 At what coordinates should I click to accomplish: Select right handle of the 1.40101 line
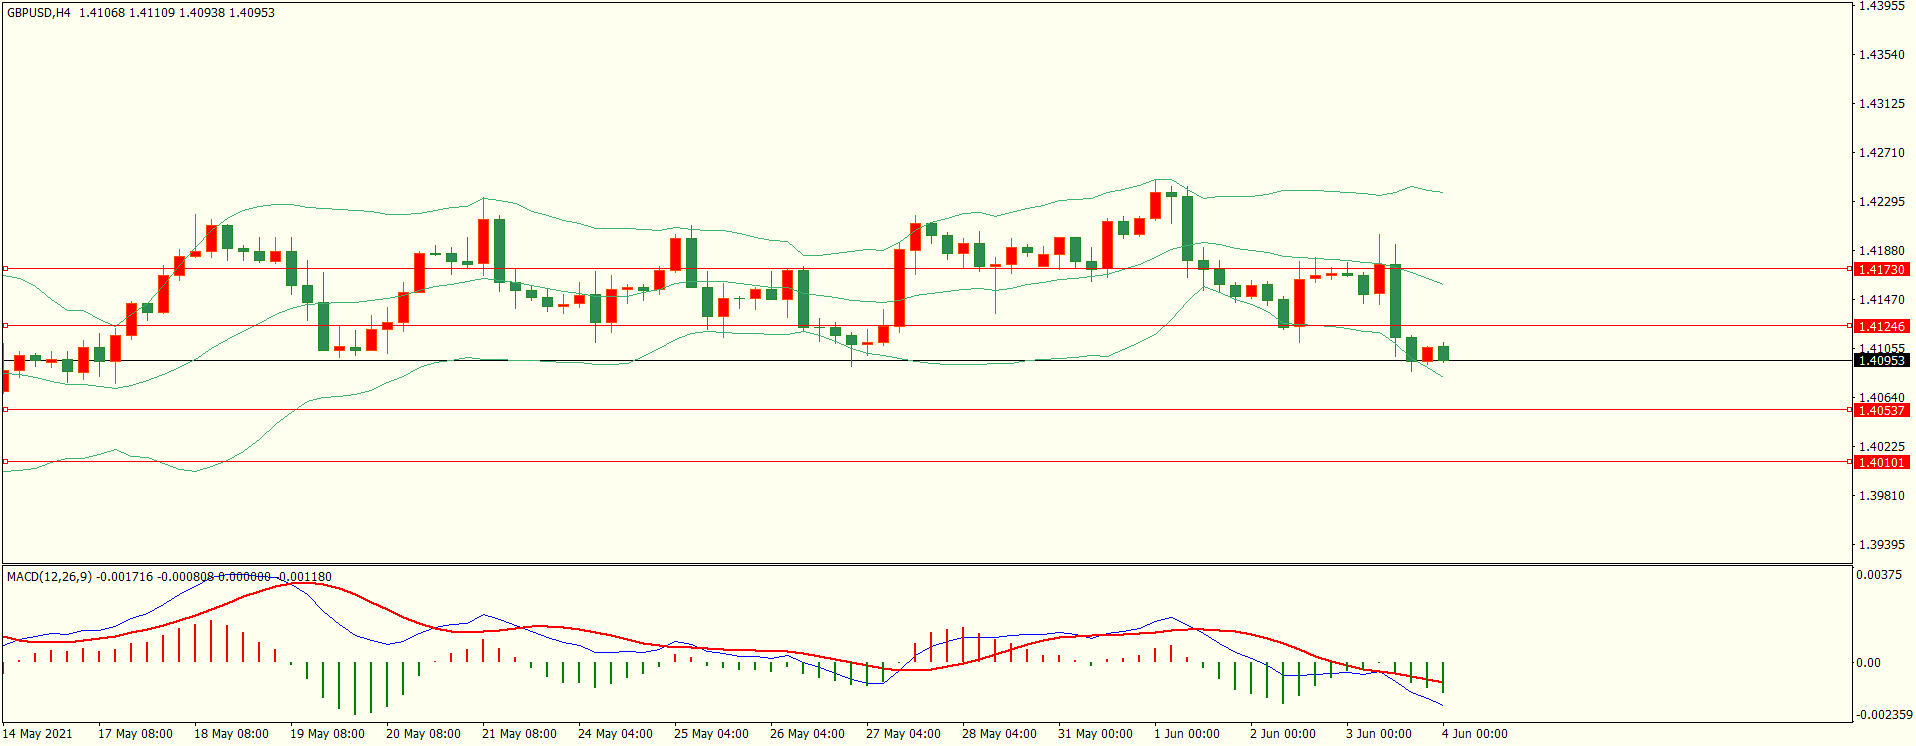(x=1850, y=461)
